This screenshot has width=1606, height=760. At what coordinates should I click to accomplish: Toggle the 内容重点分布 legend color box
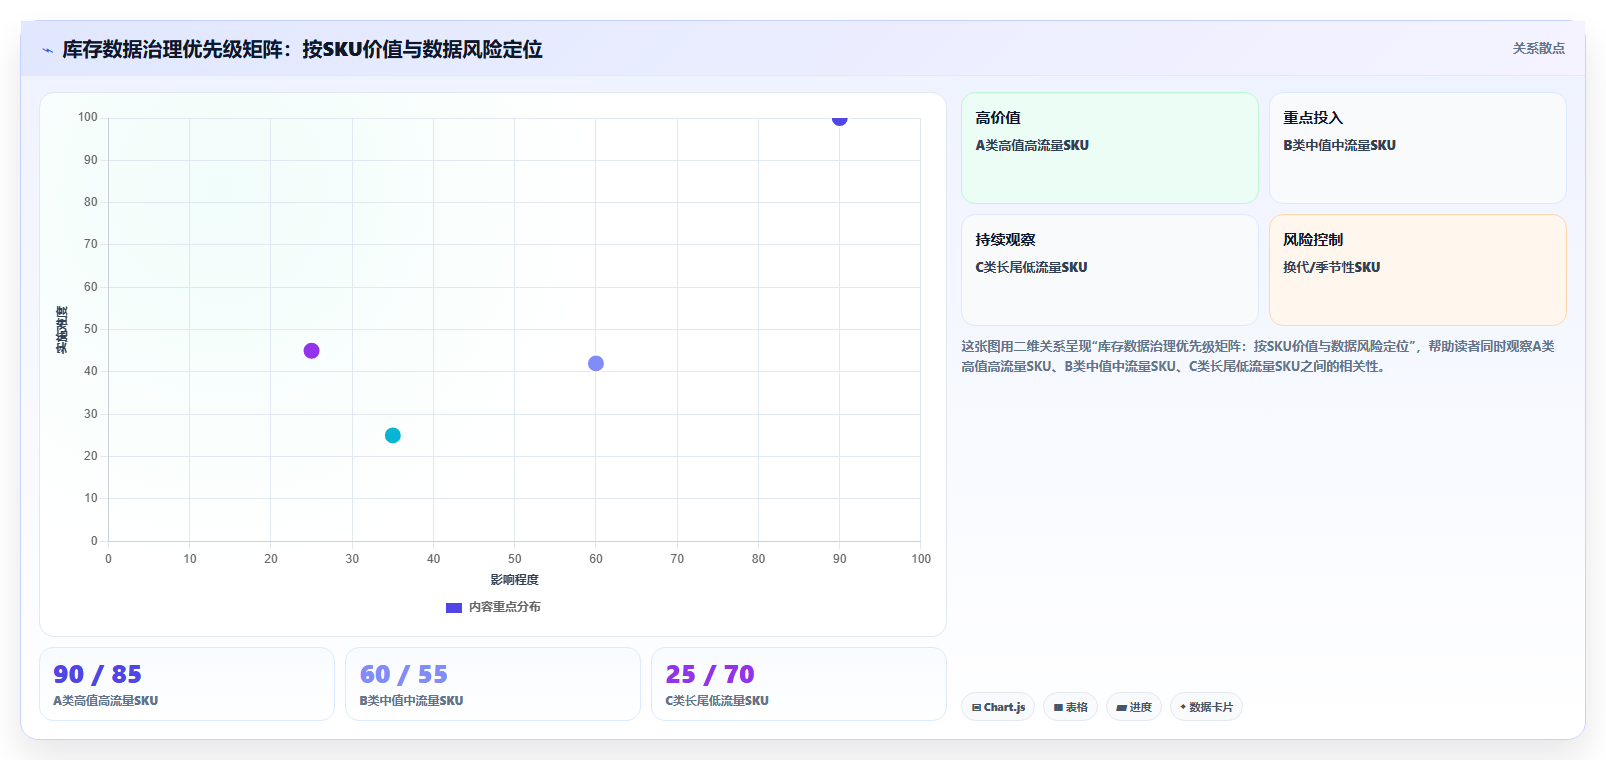pyautogui.click(x=453, y=607)
